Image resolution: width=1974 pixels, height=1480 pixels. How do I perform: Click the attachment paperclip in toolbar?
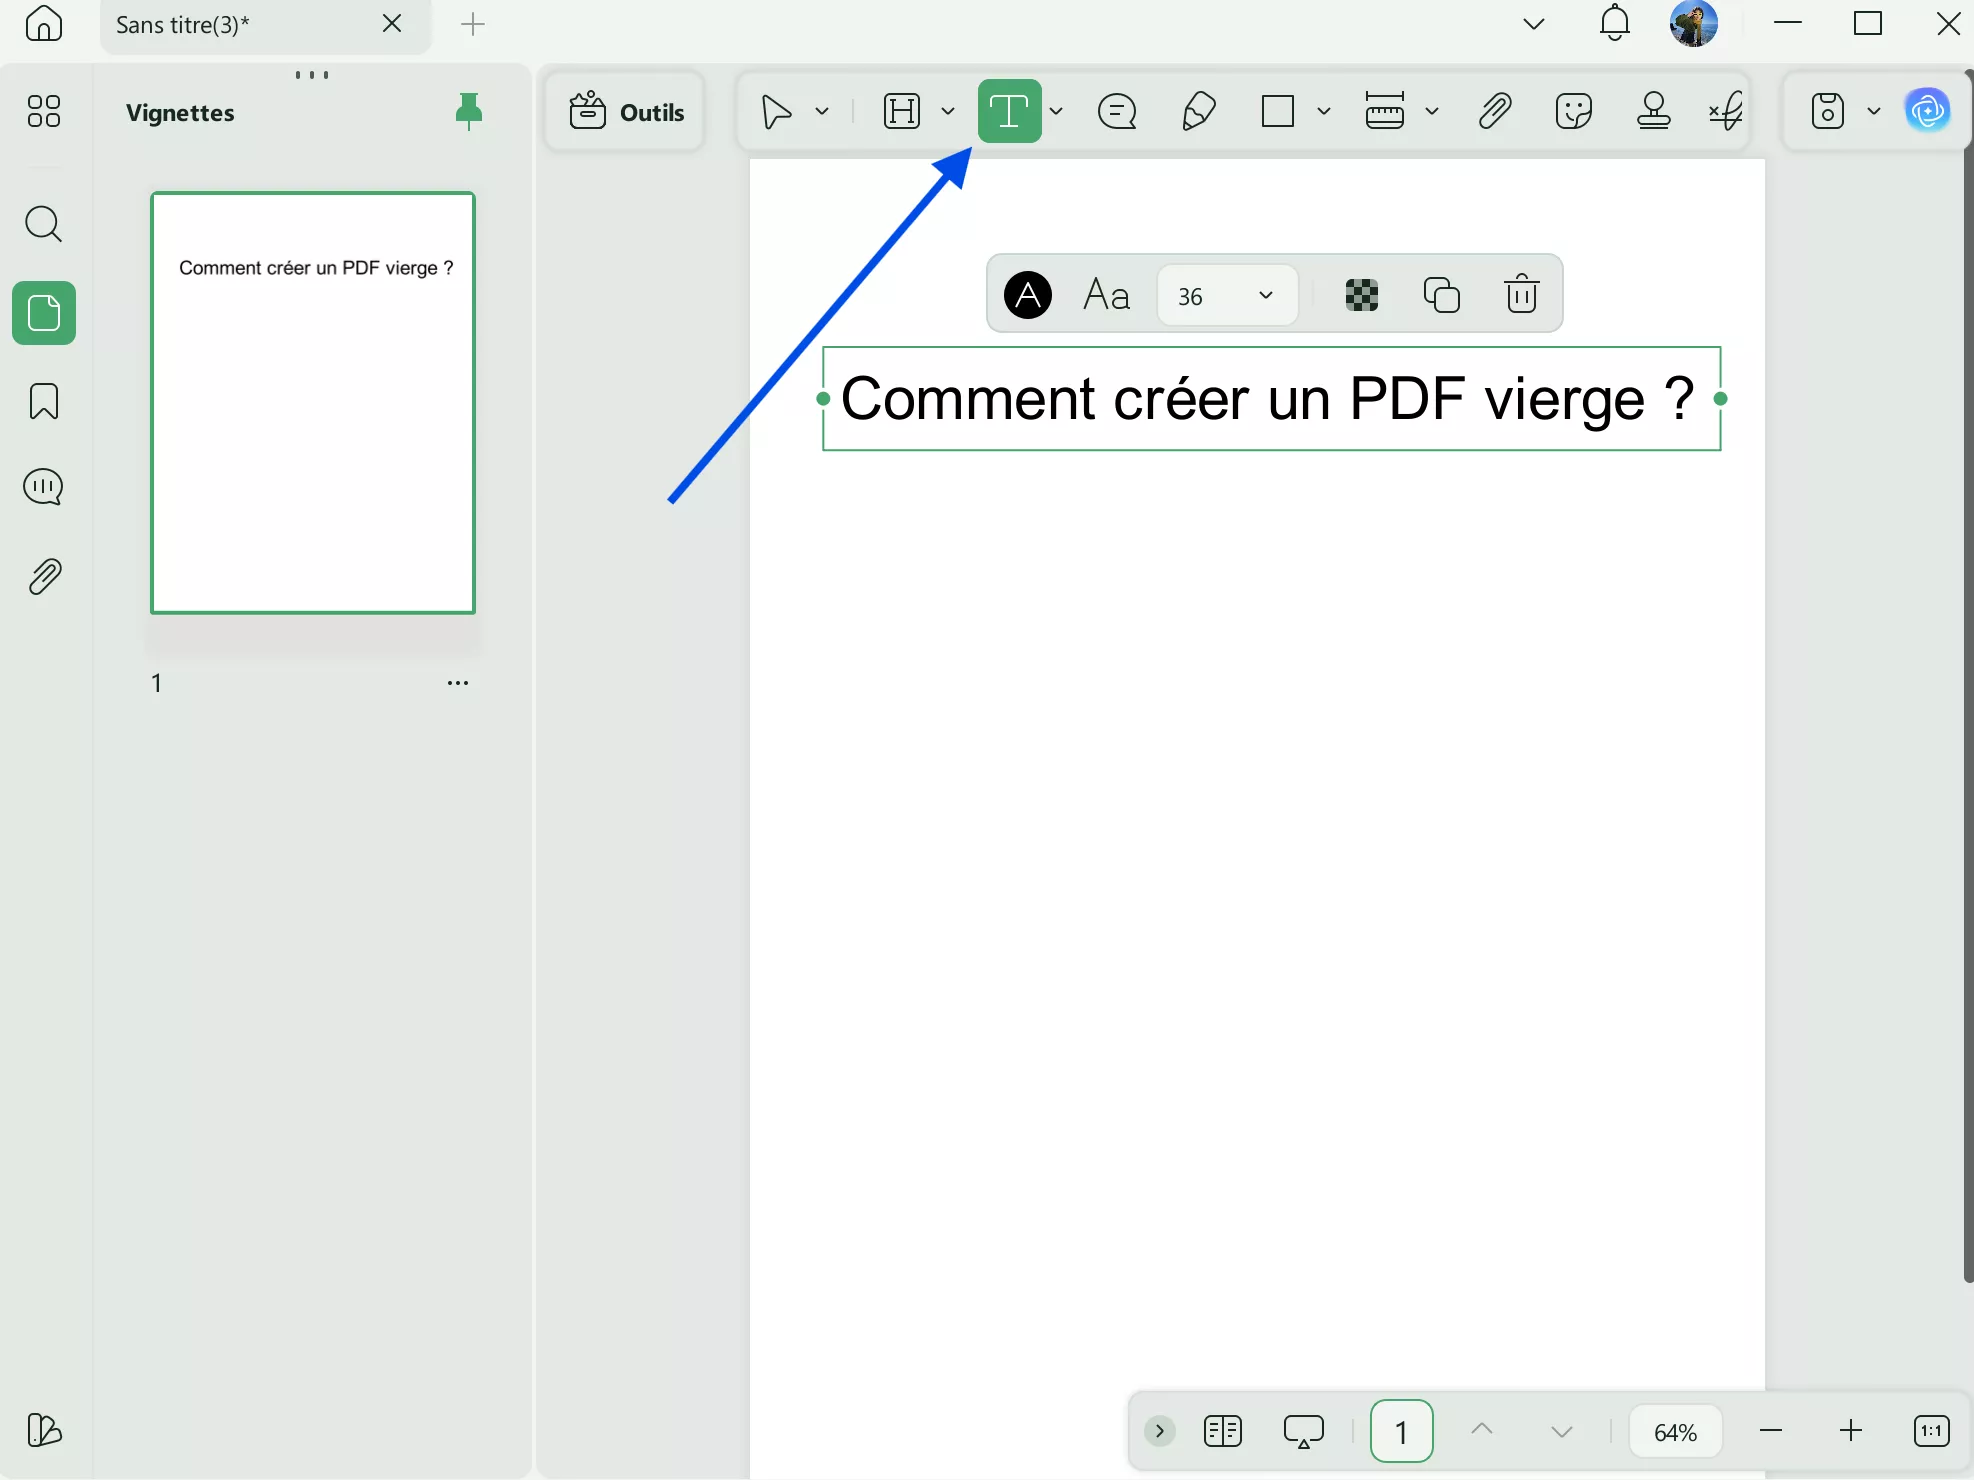pos(1494,111)
